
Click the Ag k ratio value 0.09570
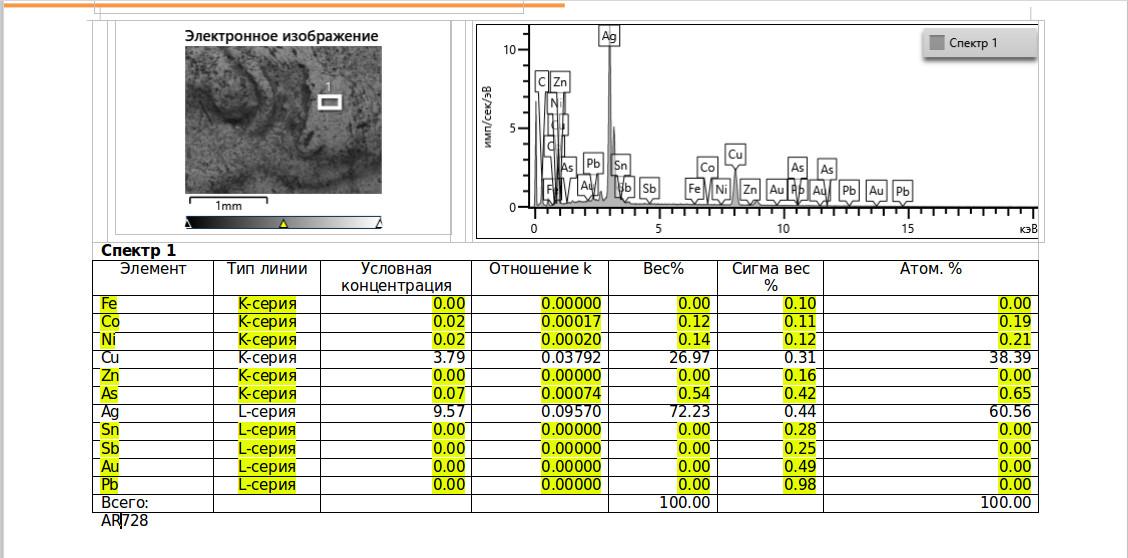pos(571,412)
